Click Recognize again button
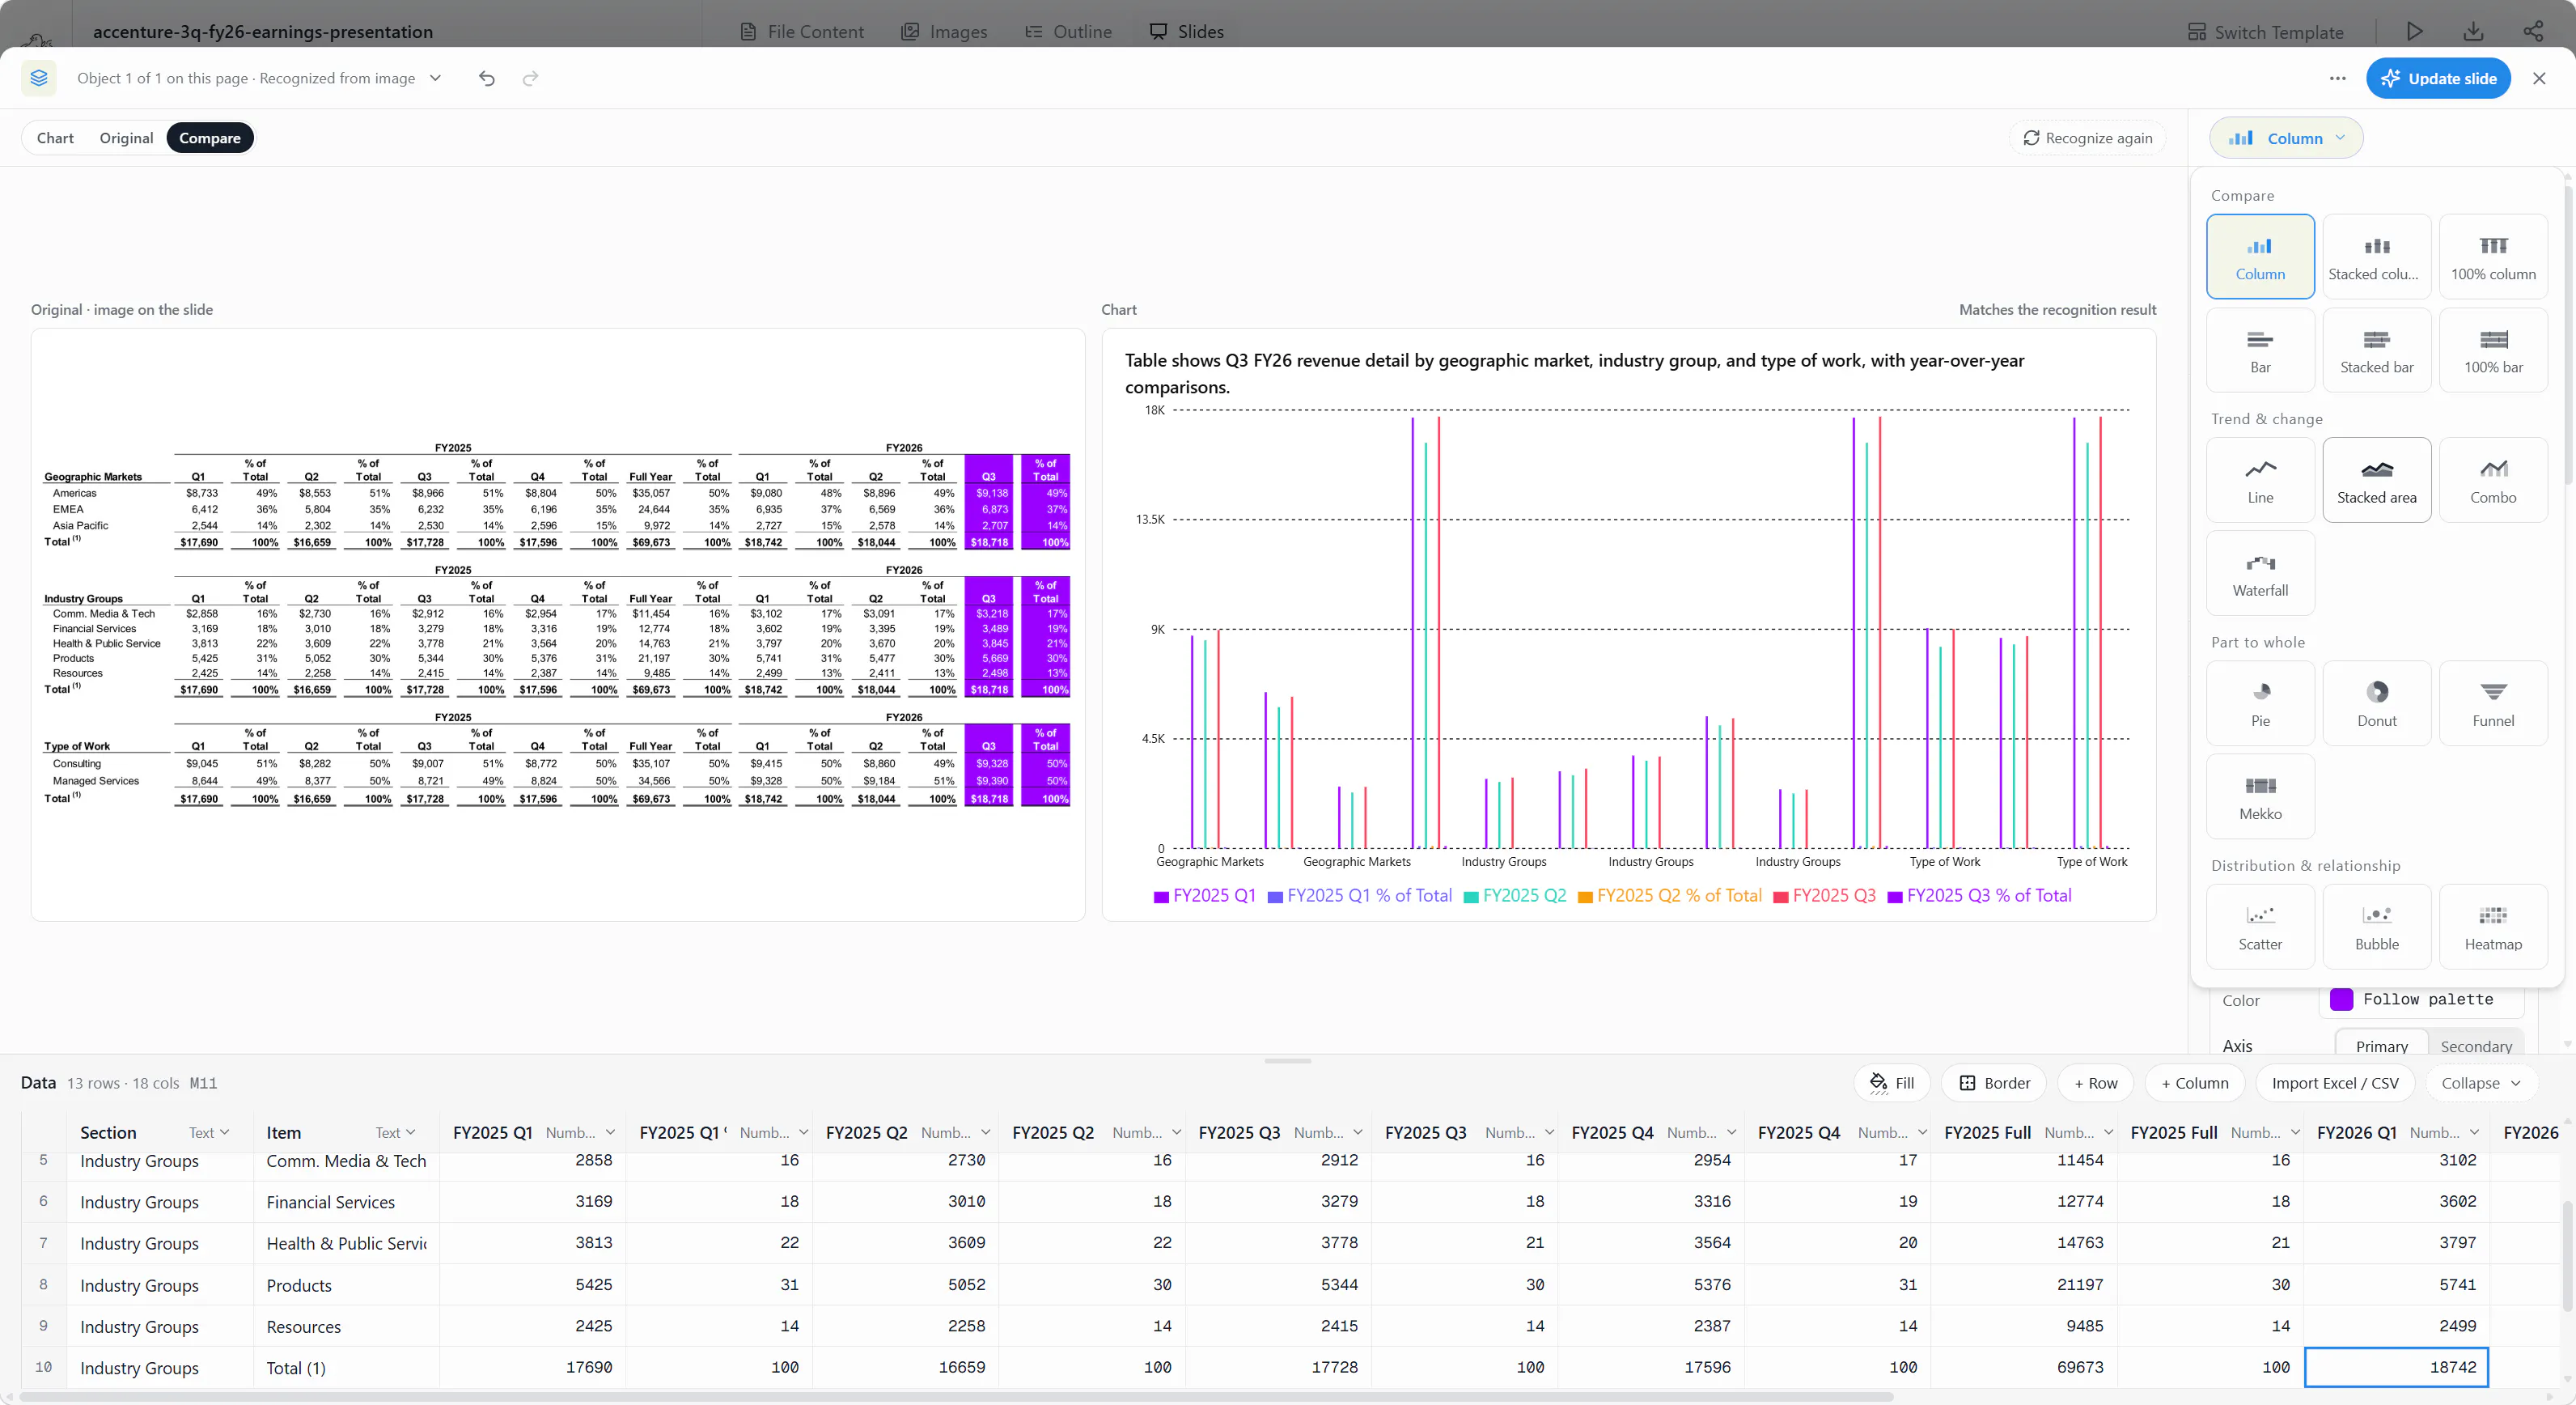 click(2087, 138)
